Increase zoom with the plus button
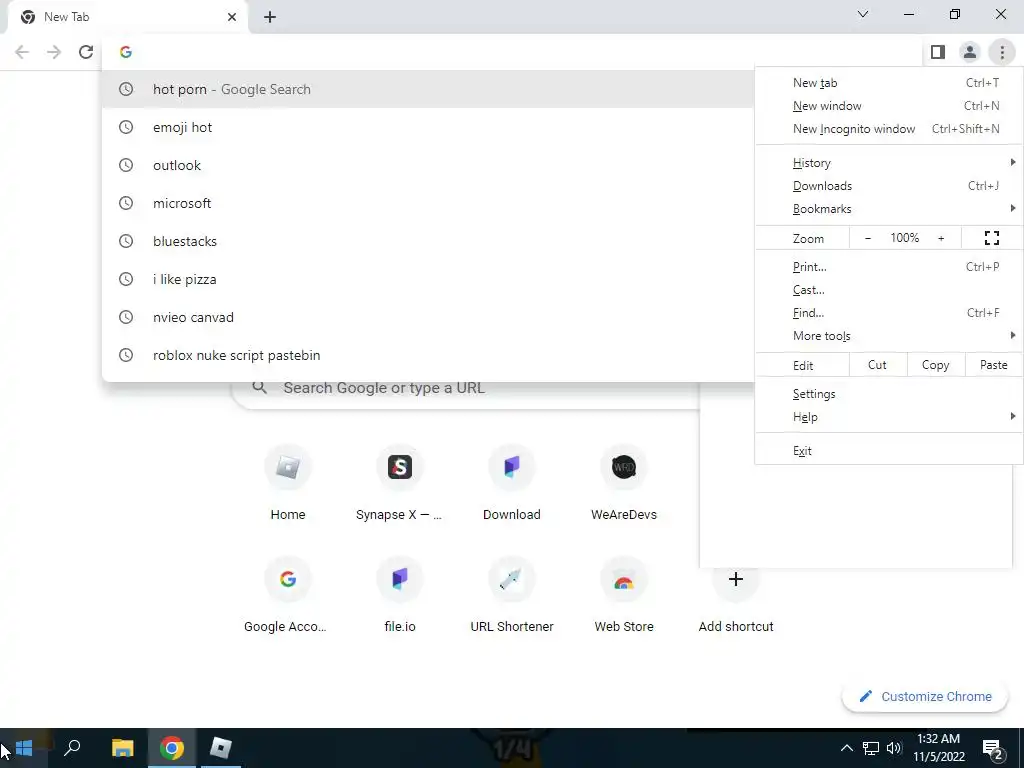This screenshot has height=768, width=1024. tap(941, 238)
